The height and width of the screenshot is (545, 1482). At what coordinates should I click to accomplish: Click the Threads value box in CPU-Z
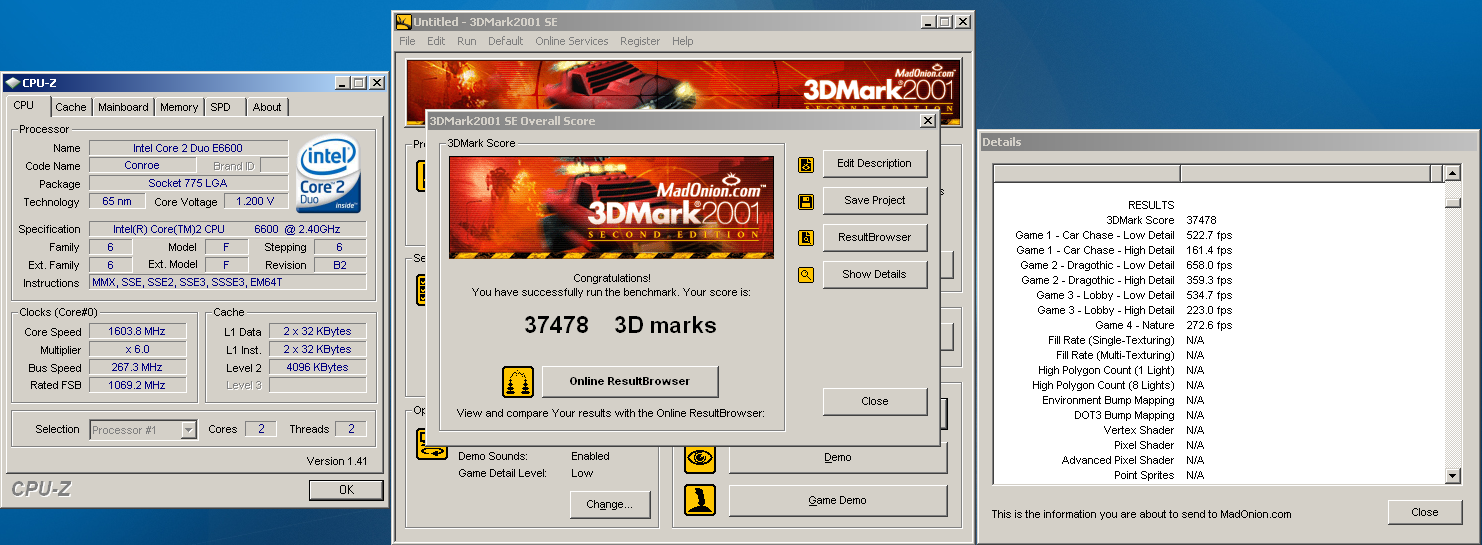point(351,430)
